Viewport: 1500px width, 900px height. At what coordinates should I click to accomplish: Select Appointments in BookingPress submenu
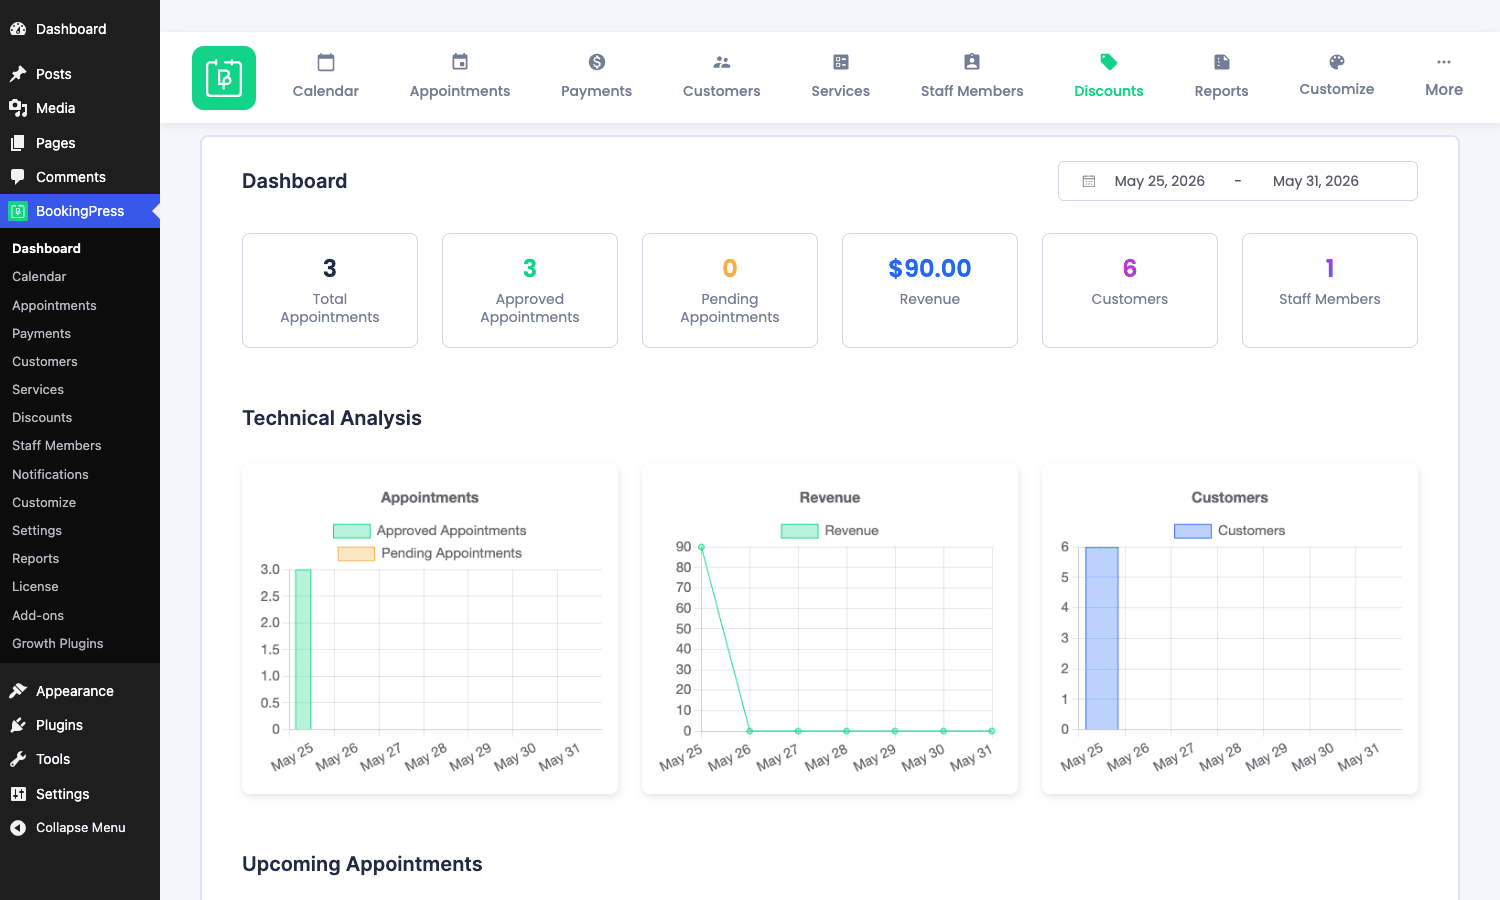[54, 305]
